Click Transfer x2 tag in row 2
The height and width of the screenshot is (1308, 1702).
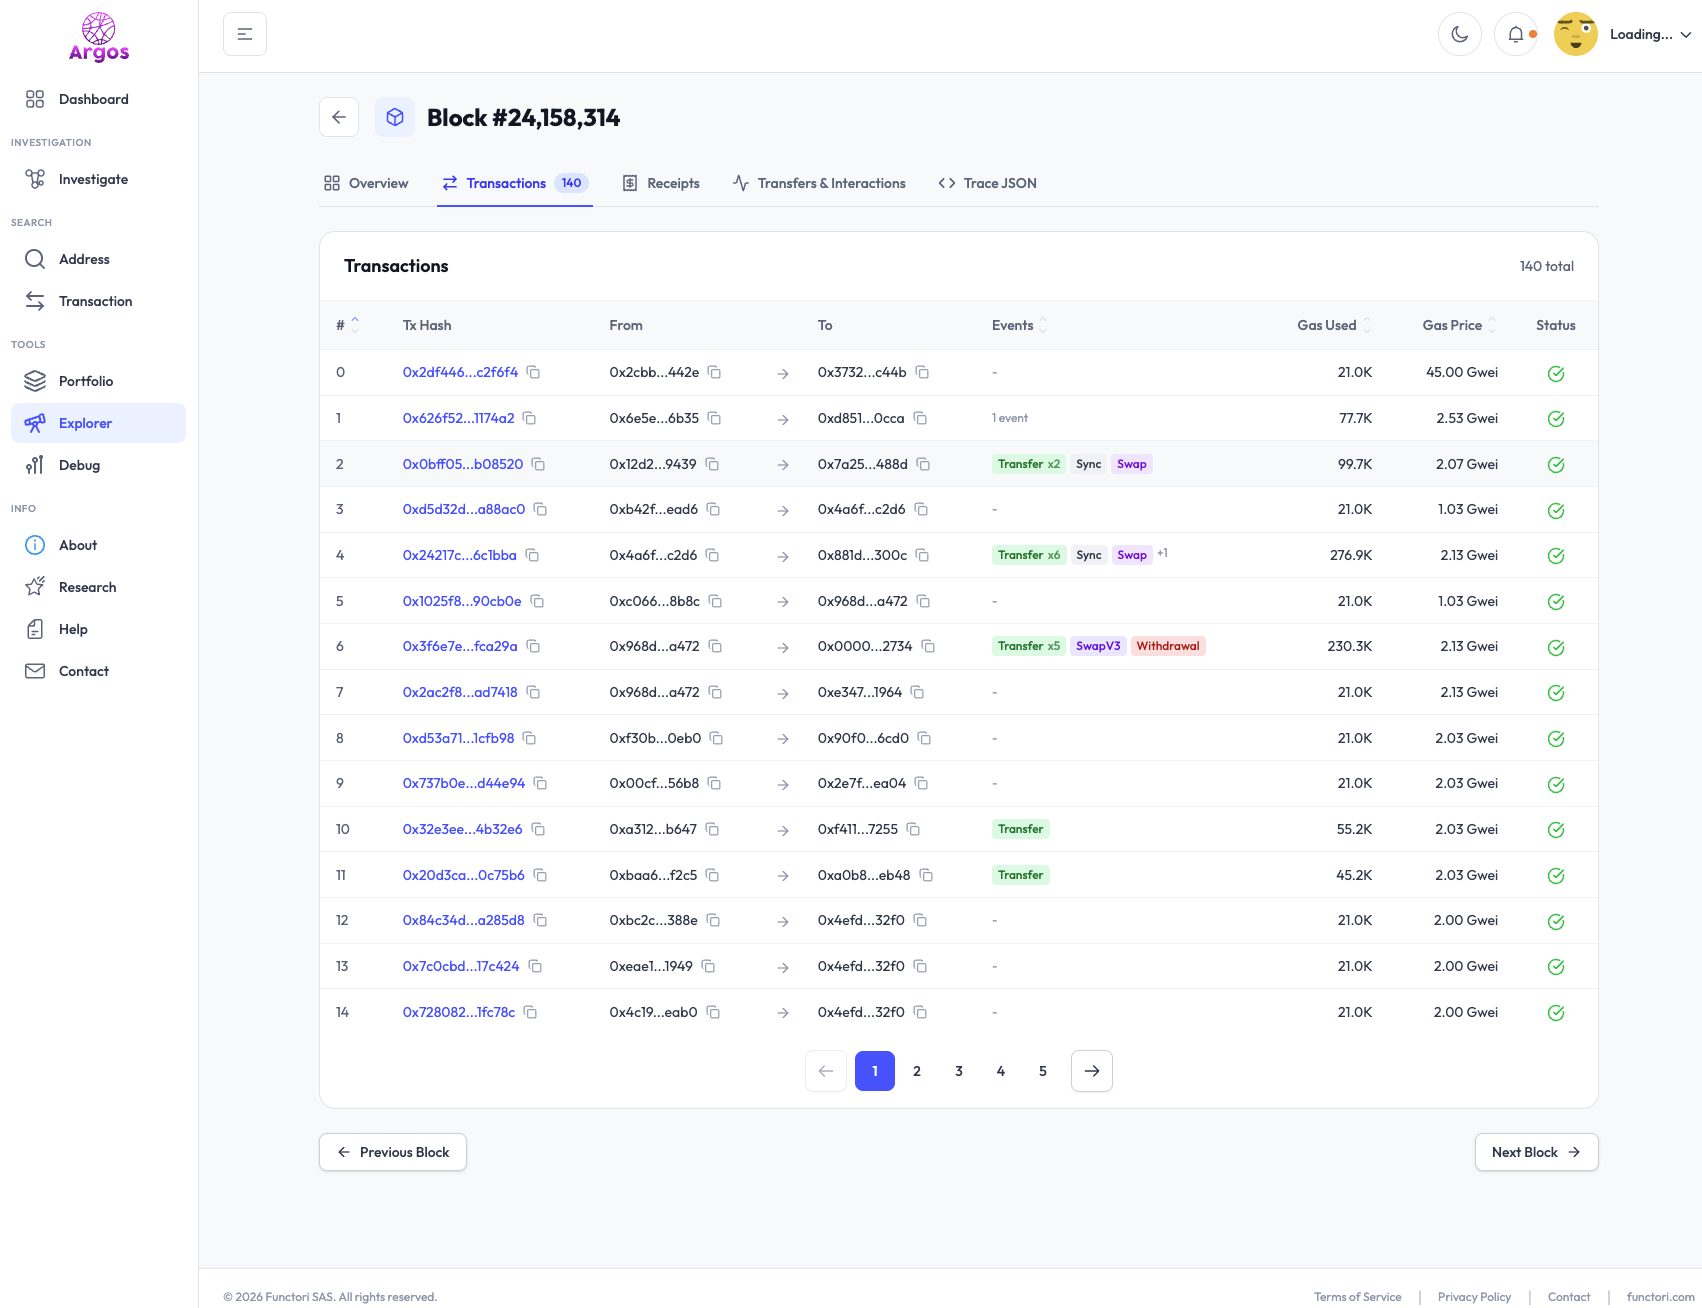(x=1029, y=464)
